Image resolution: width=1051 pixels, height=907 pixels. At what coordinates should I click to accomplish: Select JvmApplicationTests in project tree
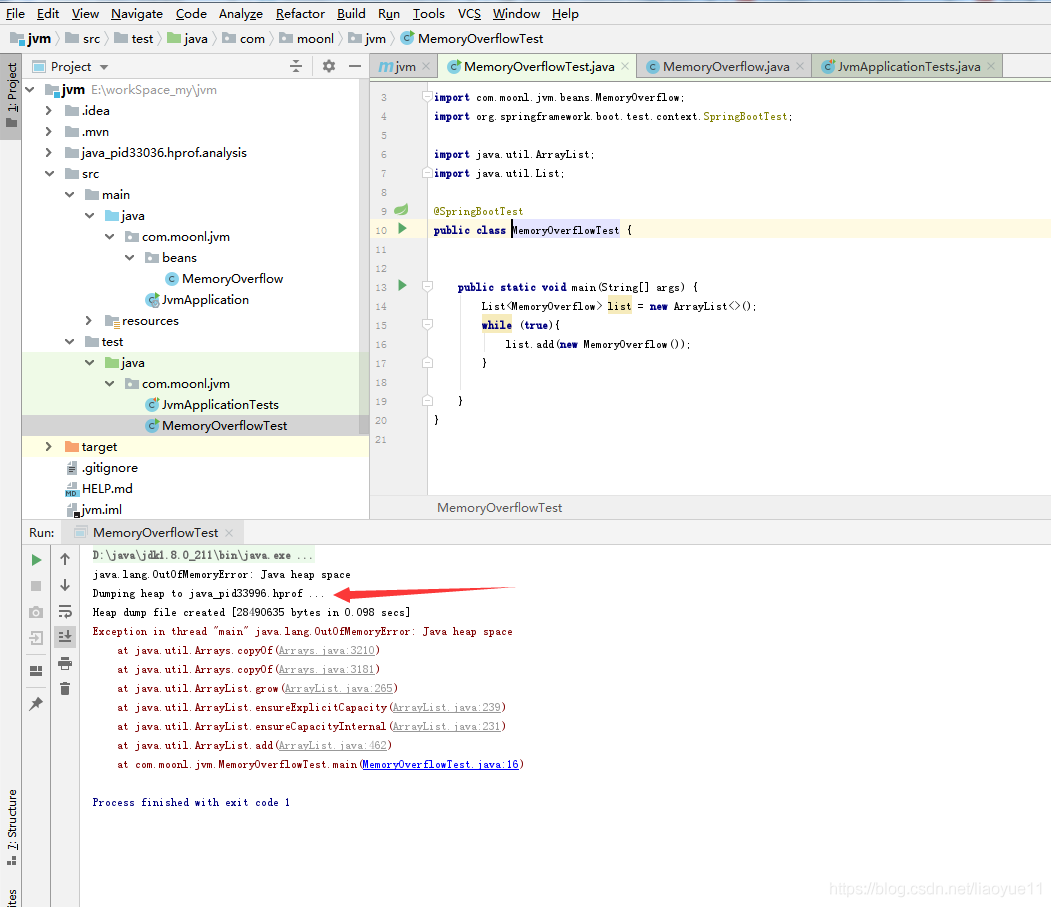coord(220,404)
